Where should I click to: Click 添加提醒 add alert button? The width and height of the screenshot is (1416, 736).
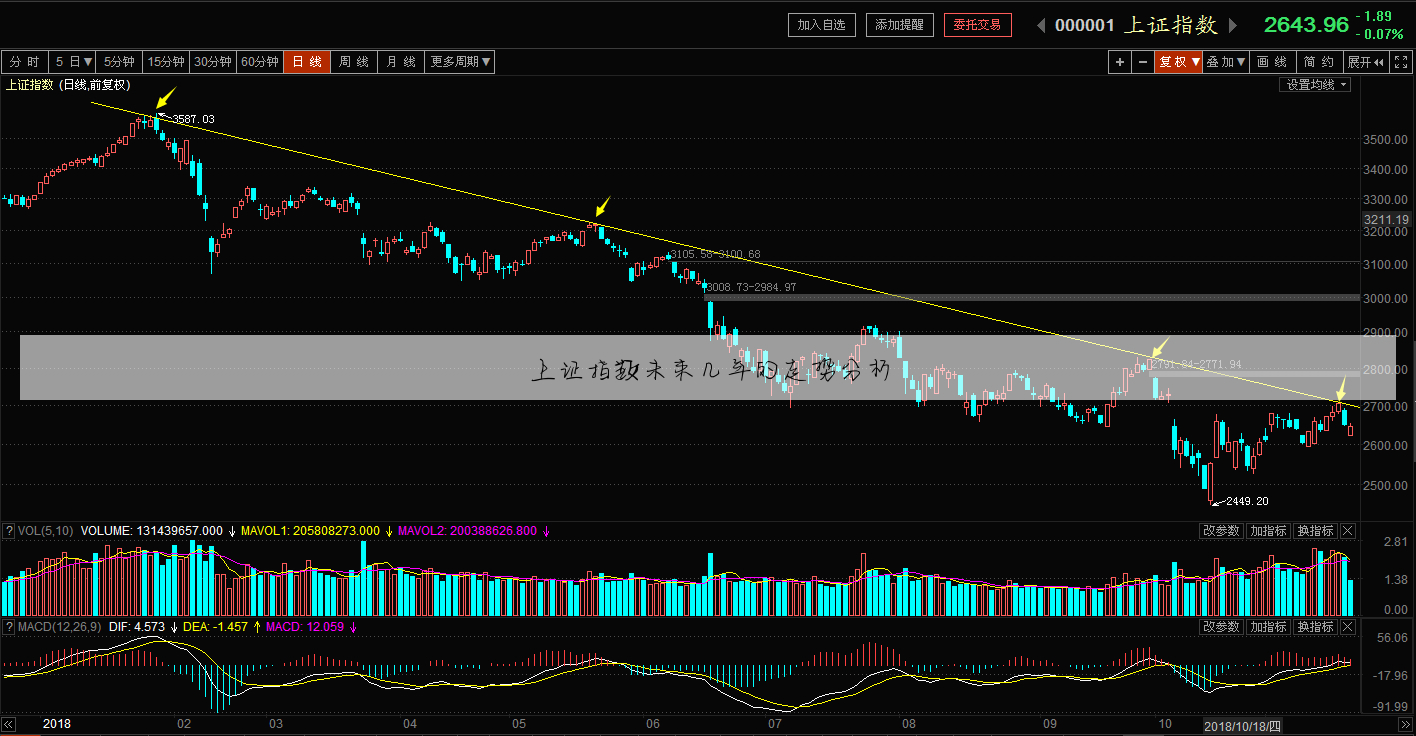[x=900, y=25]
